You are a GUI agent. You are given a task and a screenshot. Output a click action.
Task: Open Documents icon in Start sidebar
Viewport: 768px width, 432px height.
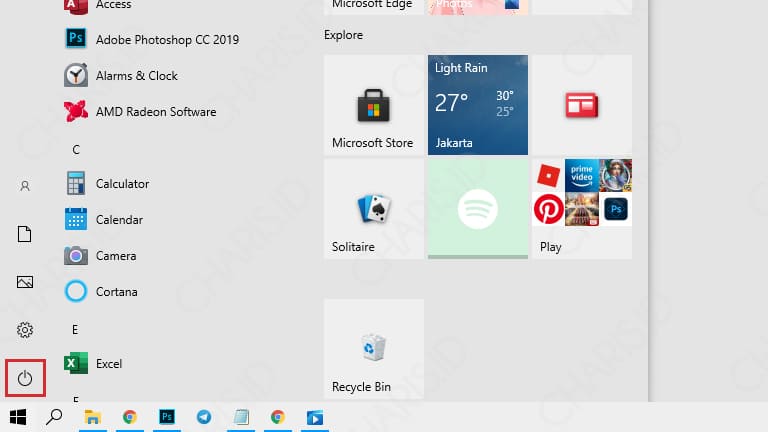[x=24, y=234]
